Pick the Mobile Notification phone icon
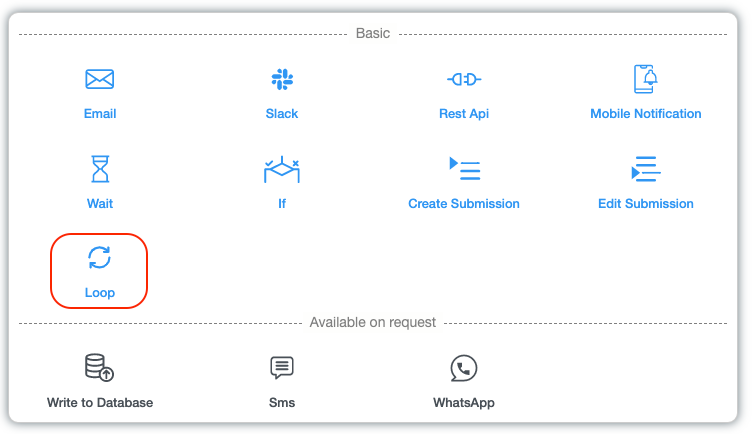The height and width of the screenshot is (434, 752). (x=645, y=79)
